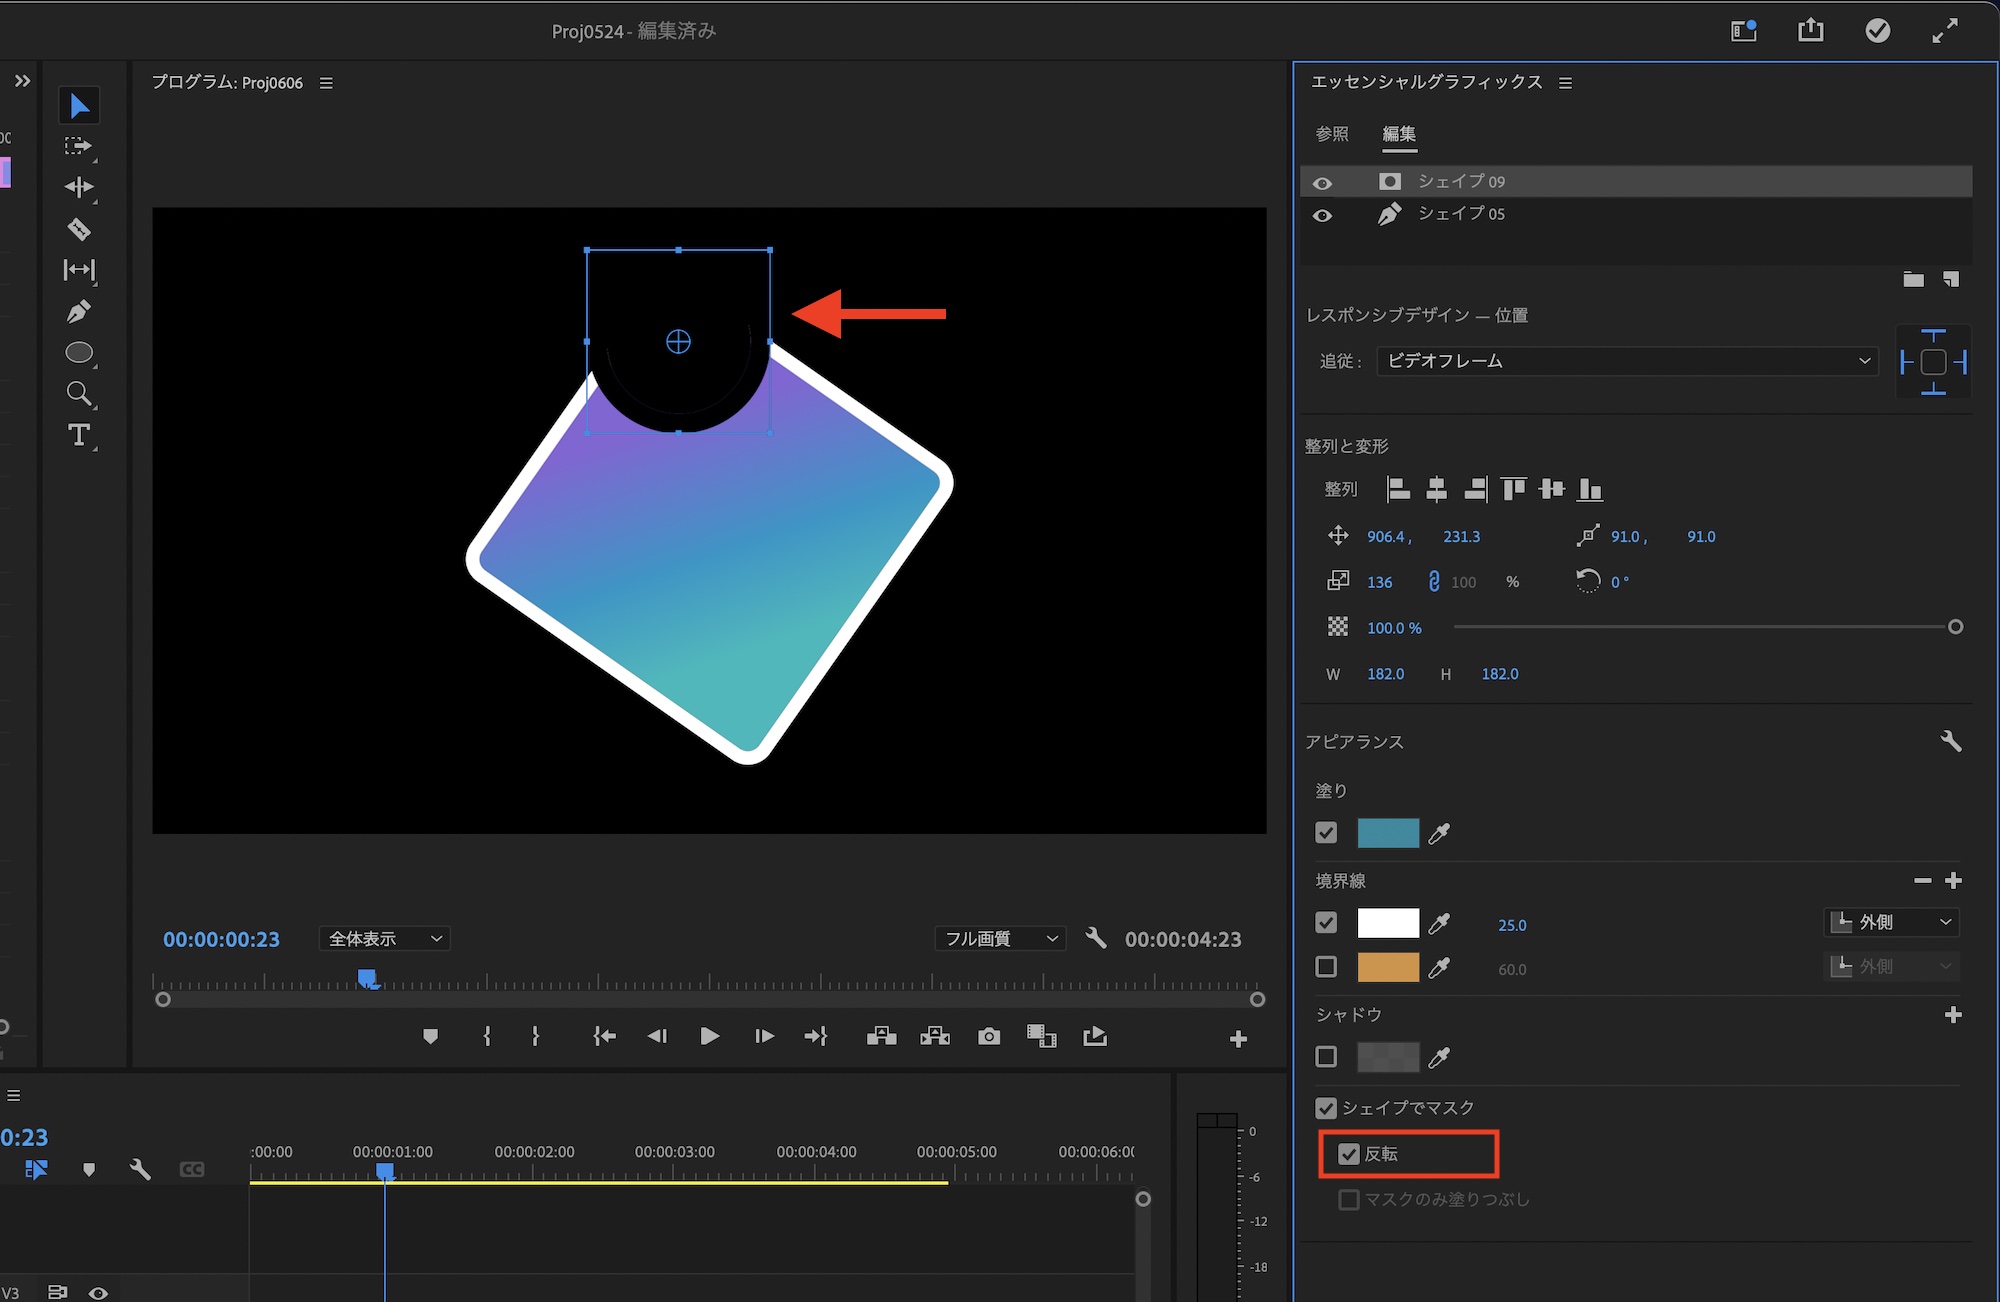2000x1302 pixels.
Task: Select the Ellipse shape tool
Action: [x=78, y=353]
